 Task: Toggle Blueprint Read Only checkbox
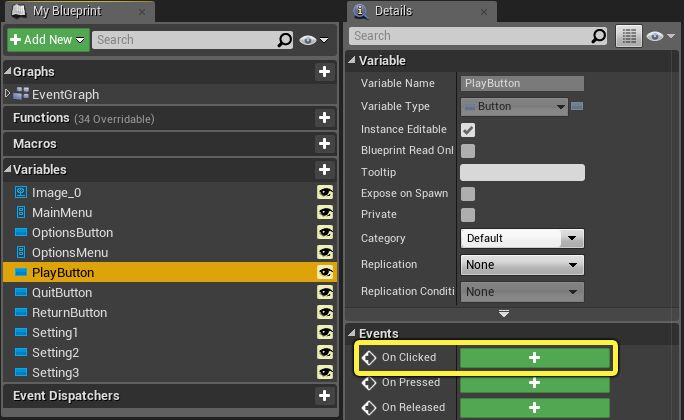pyautogui.click(x=468, y=151)
